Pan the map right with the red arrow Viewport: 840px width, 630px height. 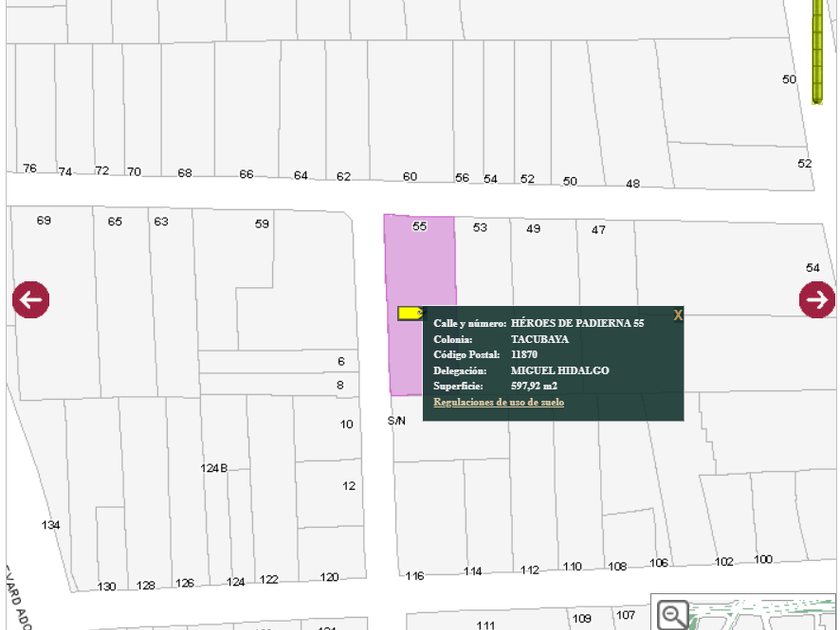[817, 299]
